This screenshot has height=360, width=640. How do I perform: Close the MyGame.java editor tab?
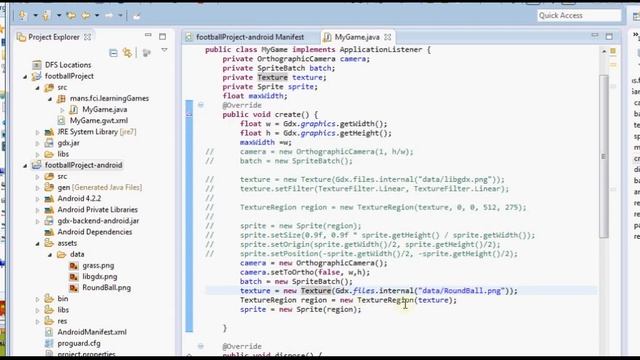pos(387,37)
